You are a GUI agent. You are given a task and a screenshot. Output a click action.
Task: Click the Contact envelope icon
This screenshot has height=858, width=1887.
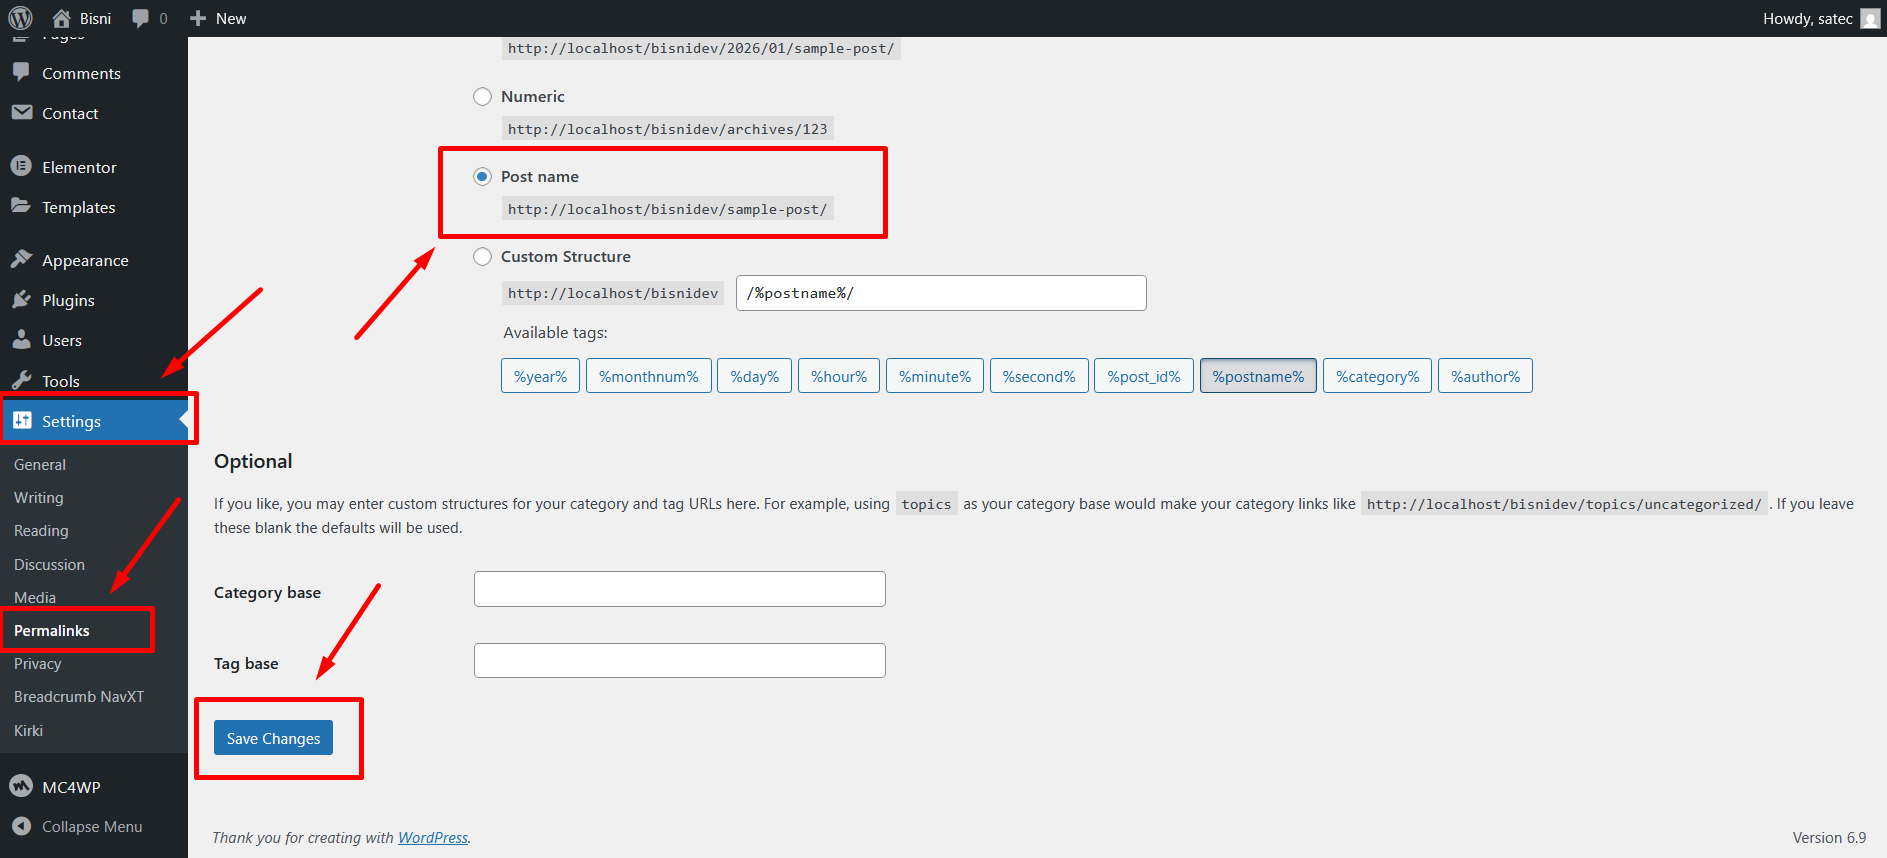coord(21,112)
